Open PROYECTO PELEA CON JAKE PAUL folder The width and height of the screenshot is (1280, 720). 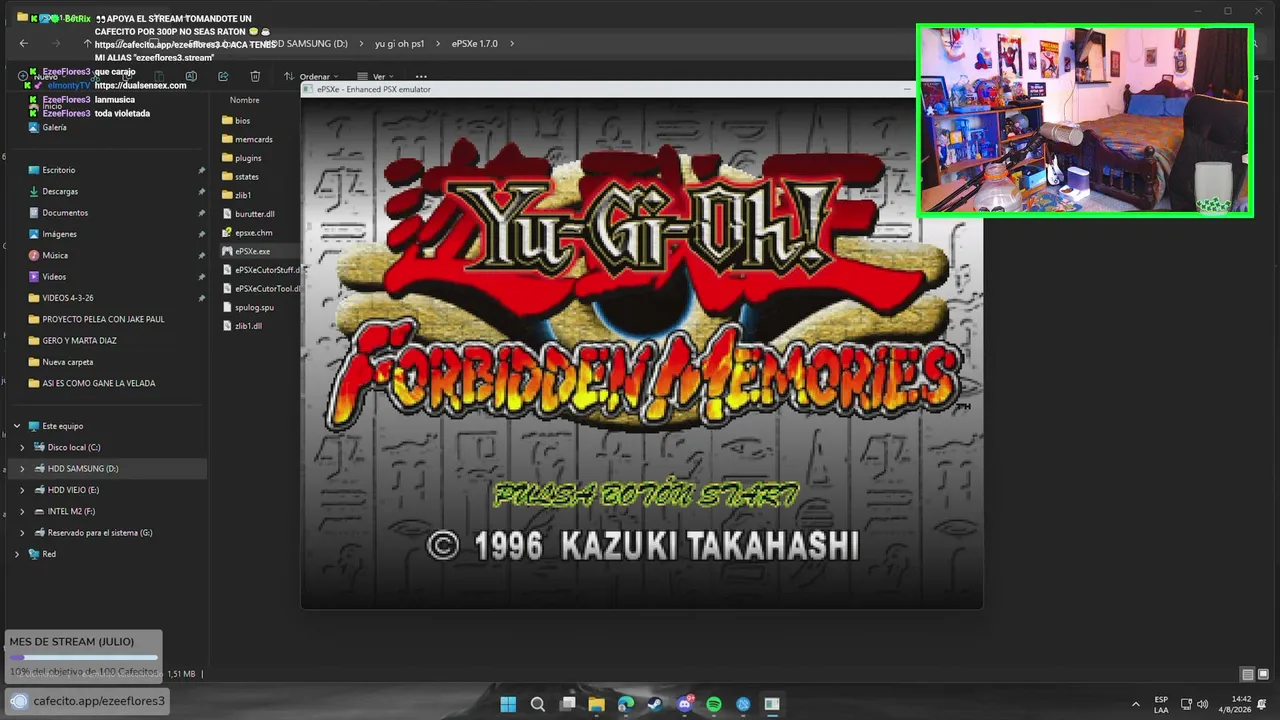click(x=103, y=319)
